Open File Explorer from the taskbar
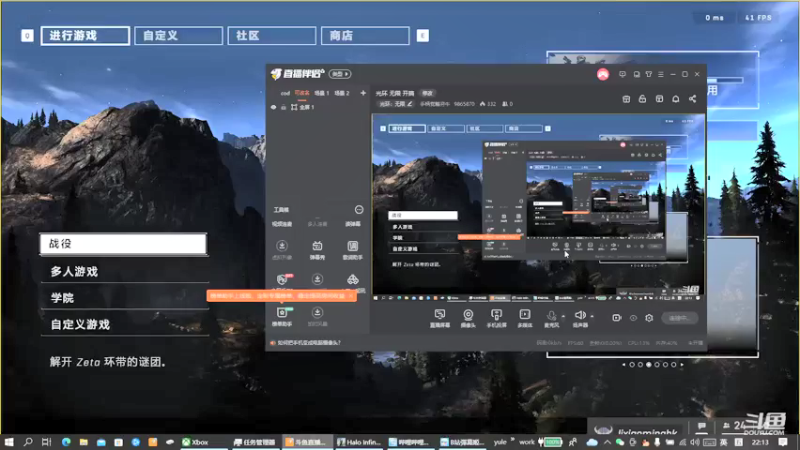 click(x=84, y=442)
